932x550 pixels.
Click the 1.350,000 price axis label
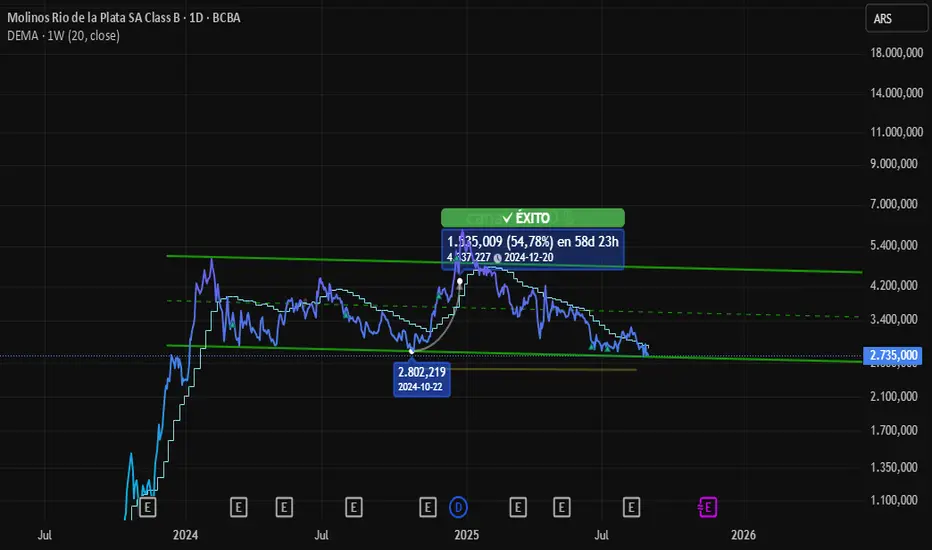tap(894, 467)
